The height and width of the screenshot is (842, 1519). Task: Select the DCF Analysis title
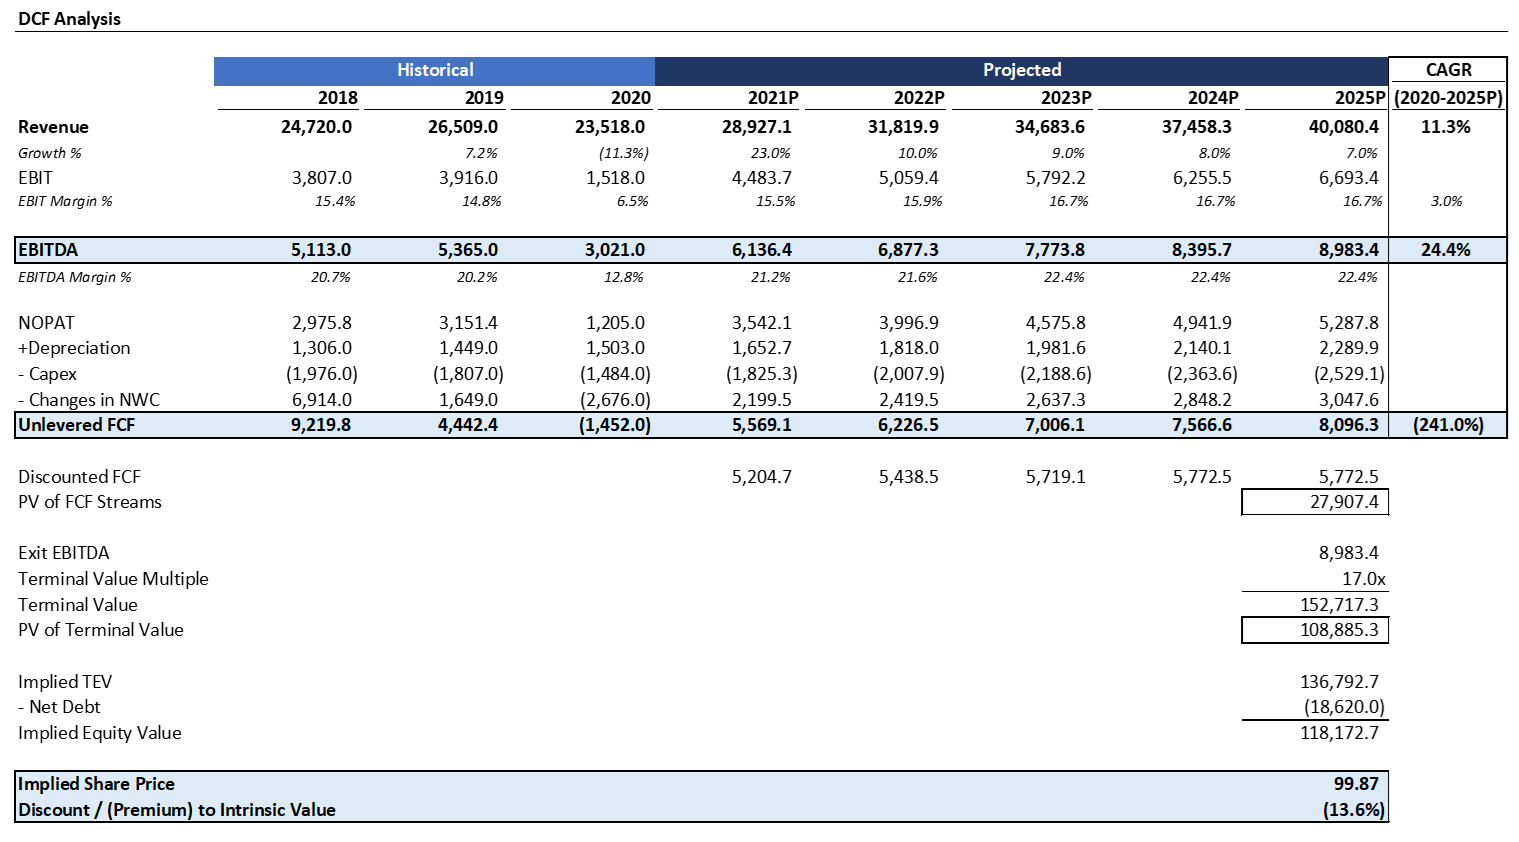click(69, 19)
